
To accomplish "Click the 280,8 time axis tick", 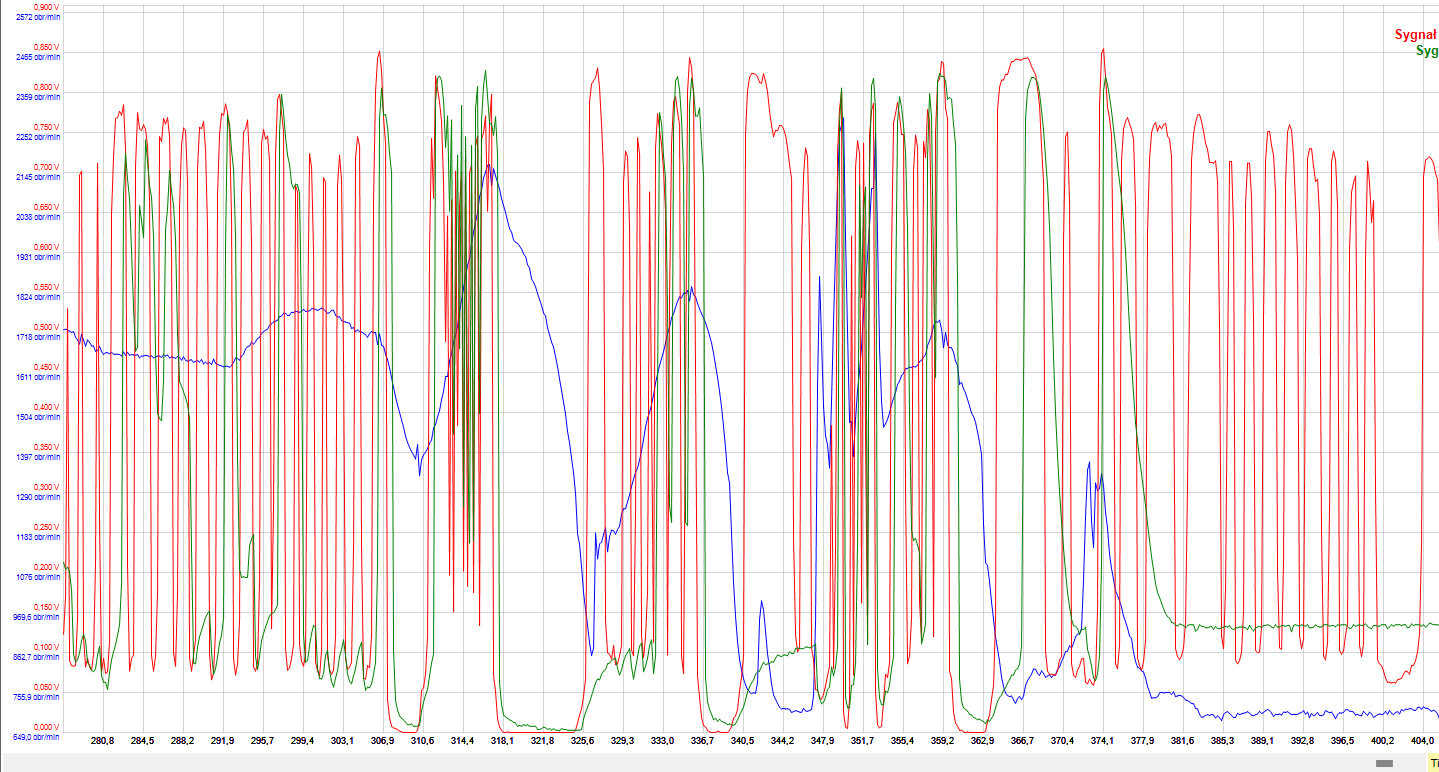I will (x=102, y=741).
